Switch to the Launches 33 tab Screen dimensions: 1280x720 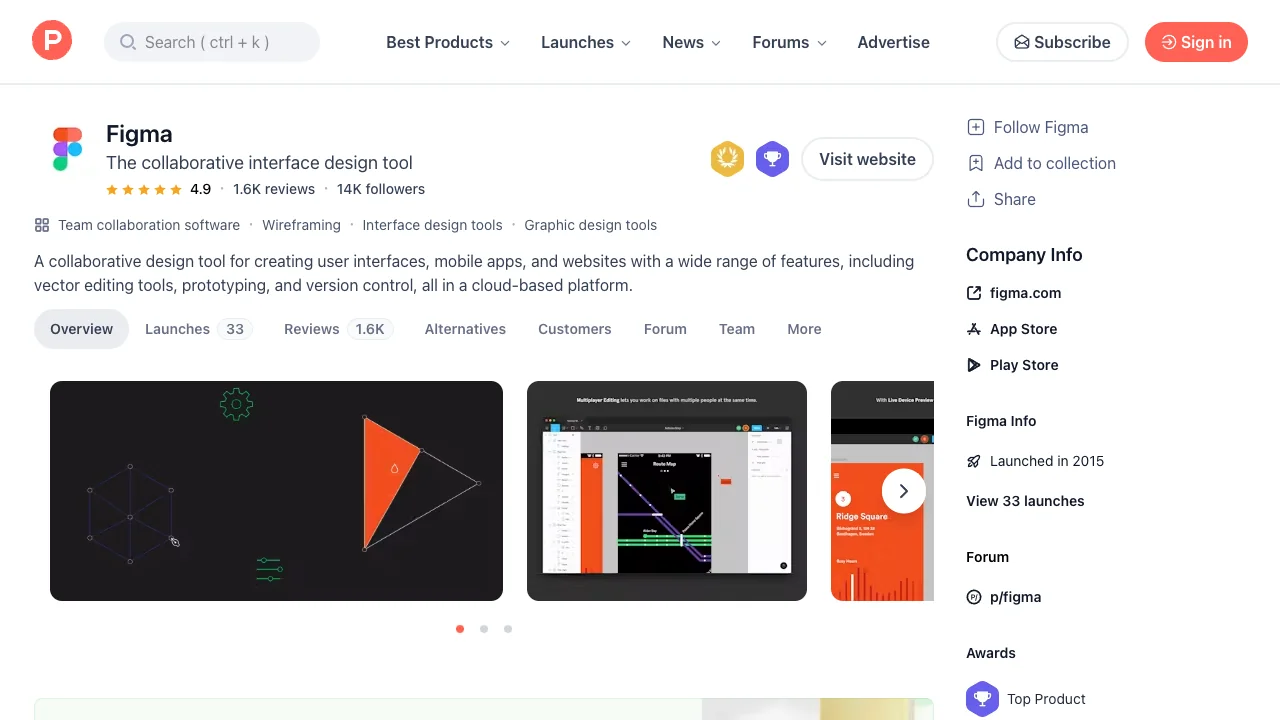pyautogui.click(x=198, y=329)
